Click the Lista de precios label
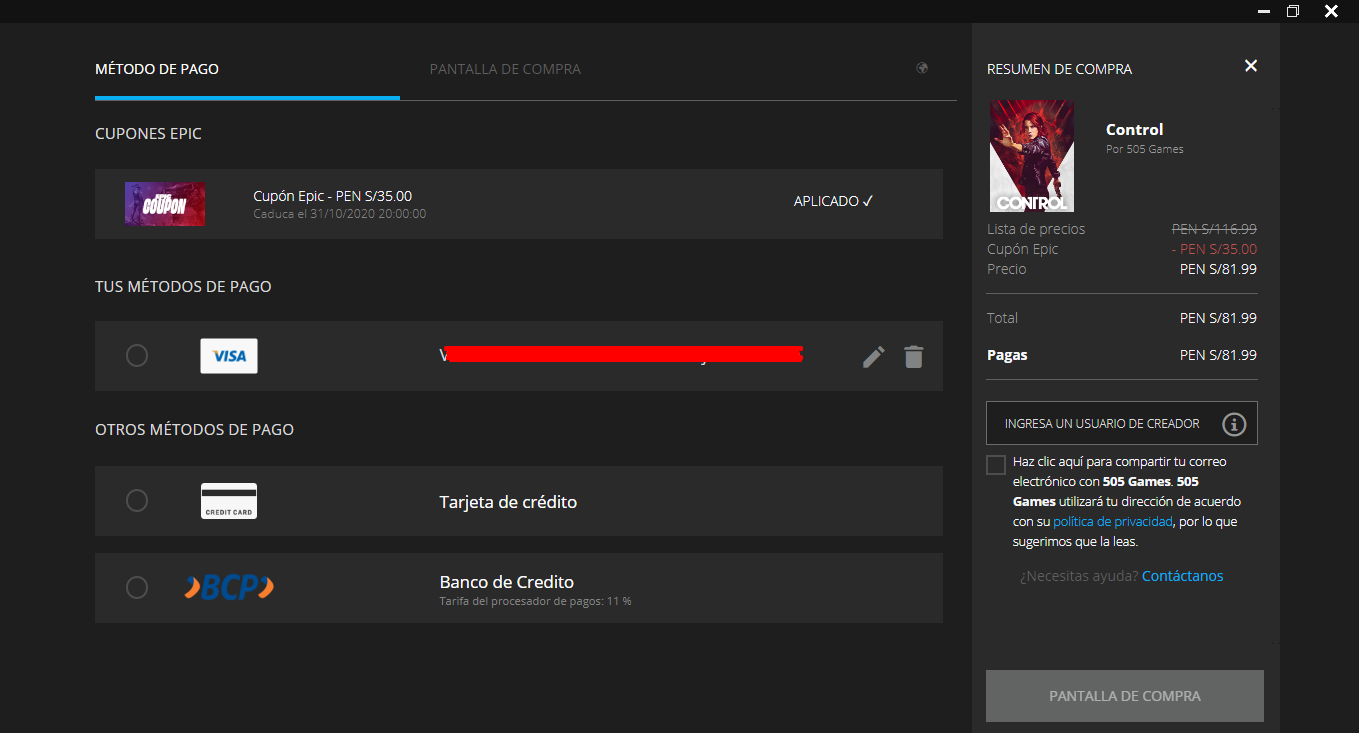 (x=1036, y=229)
